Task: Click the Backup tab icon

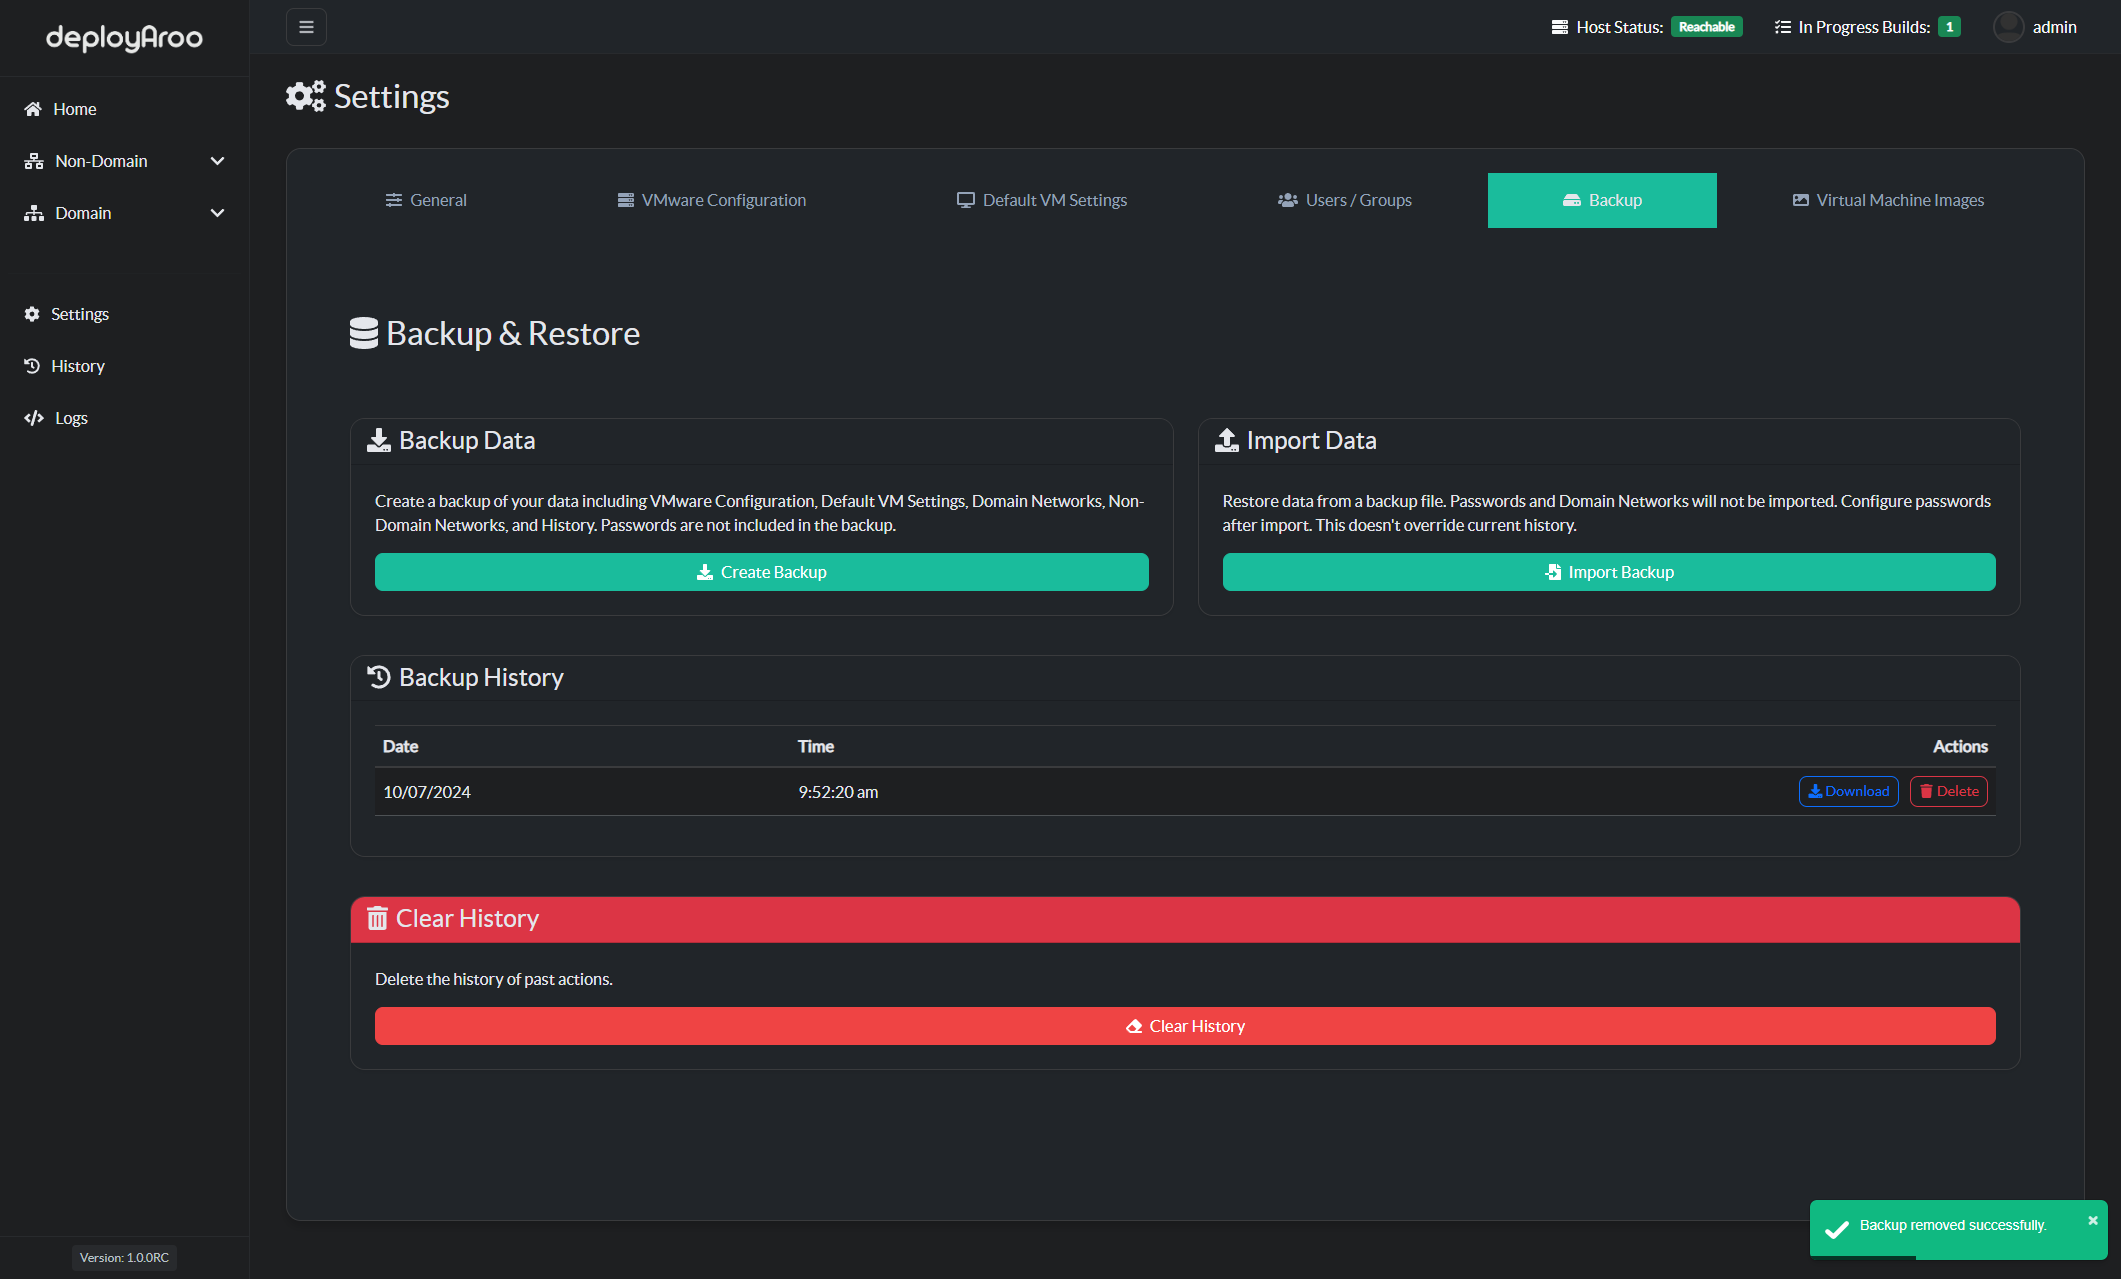Action: tap(1571, 199)
